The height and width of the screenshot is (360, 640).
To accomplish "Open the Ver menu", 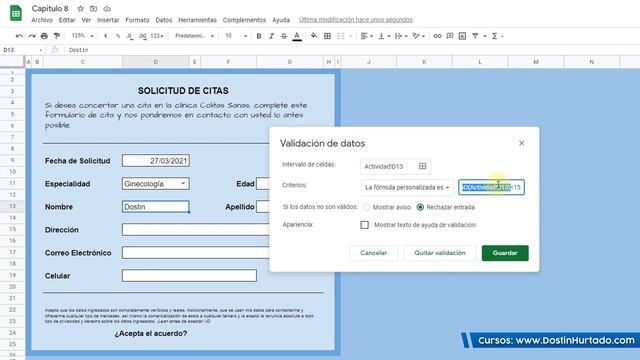I will point(86,20).
